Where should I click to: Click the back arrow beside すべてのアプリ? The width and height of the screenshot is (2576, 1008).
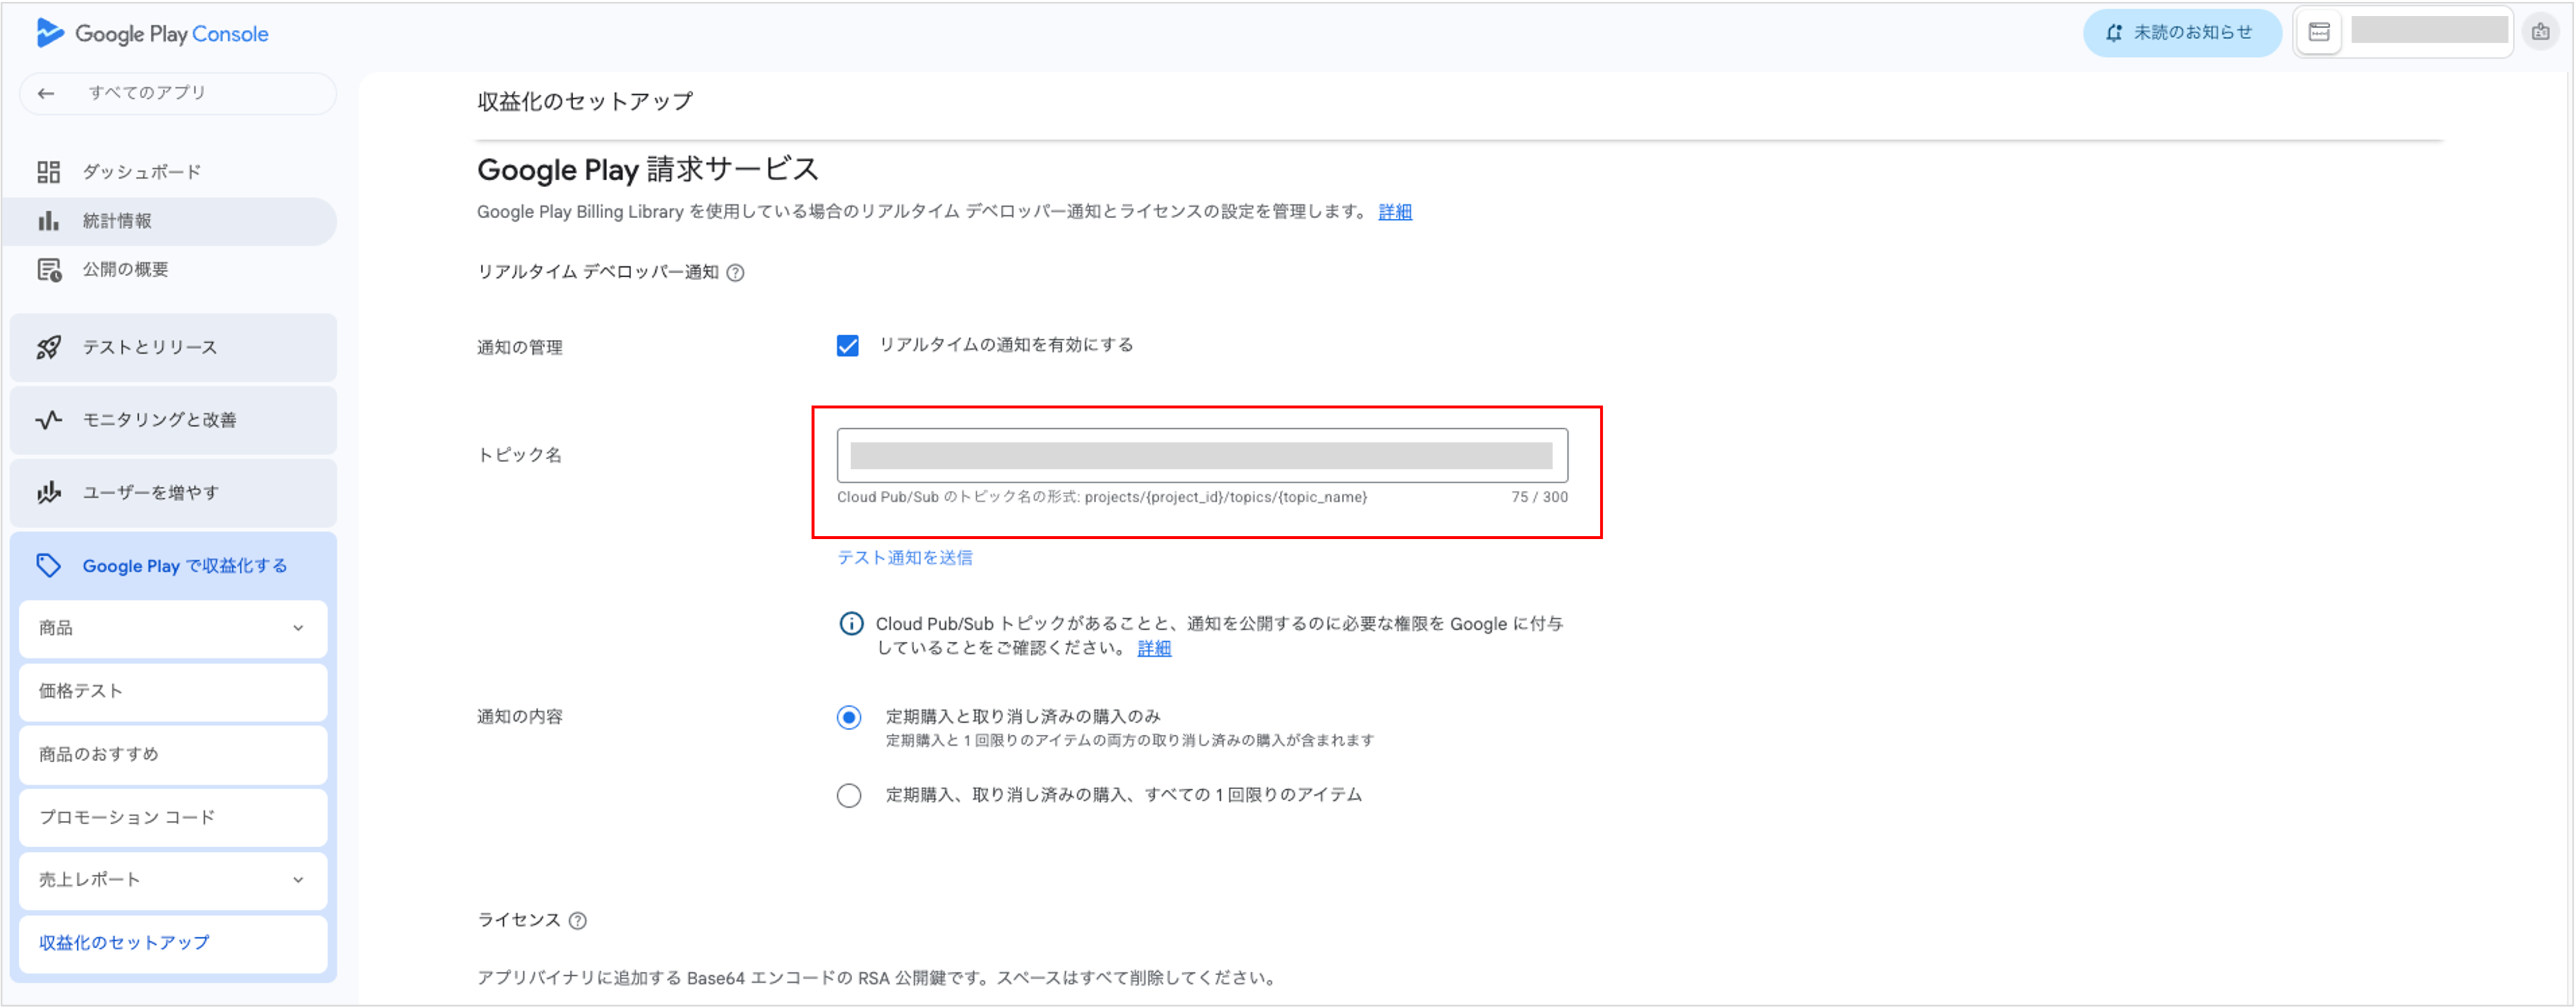pos(46,93)
